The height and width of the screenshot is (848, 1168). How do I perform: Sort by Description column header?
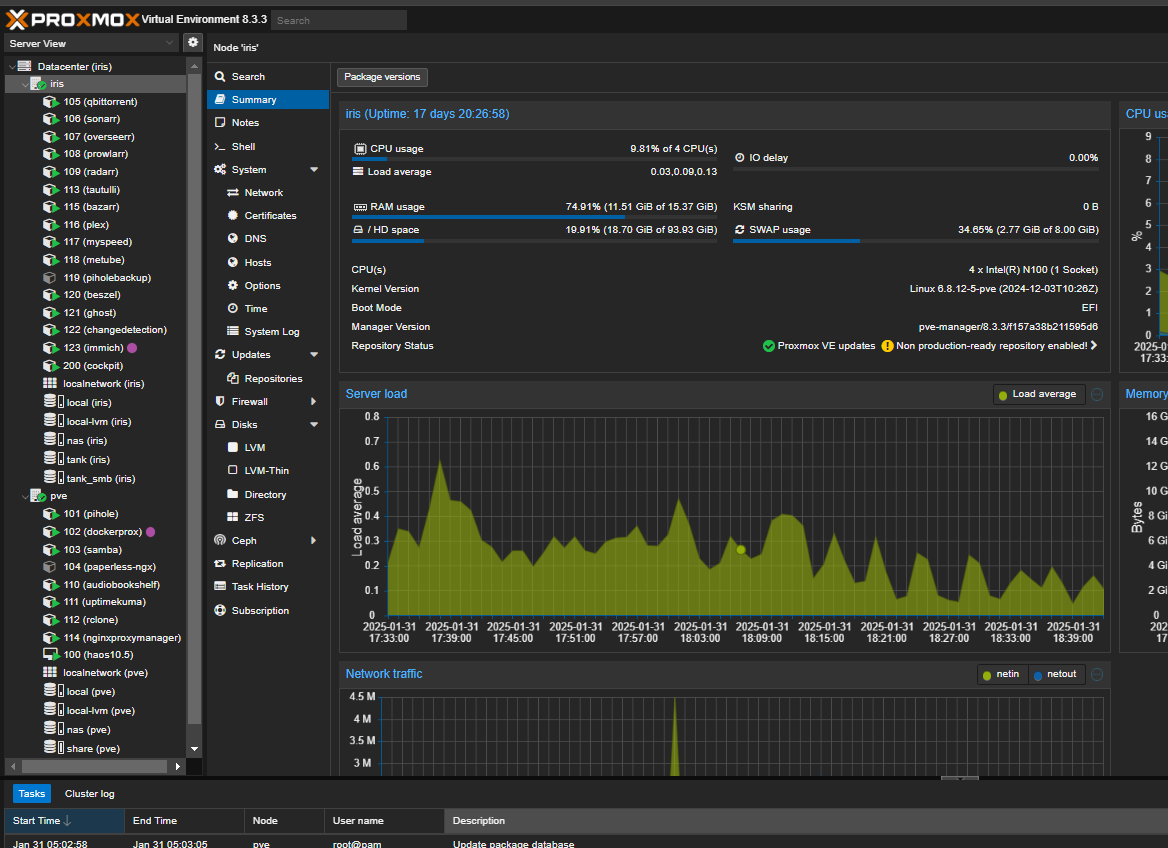pyautogui.click(x=806, y=820)
